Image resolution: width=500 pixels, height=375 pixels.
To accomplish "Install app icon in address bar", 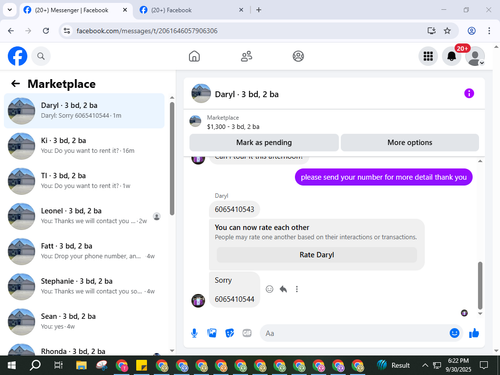I will 431,31.
